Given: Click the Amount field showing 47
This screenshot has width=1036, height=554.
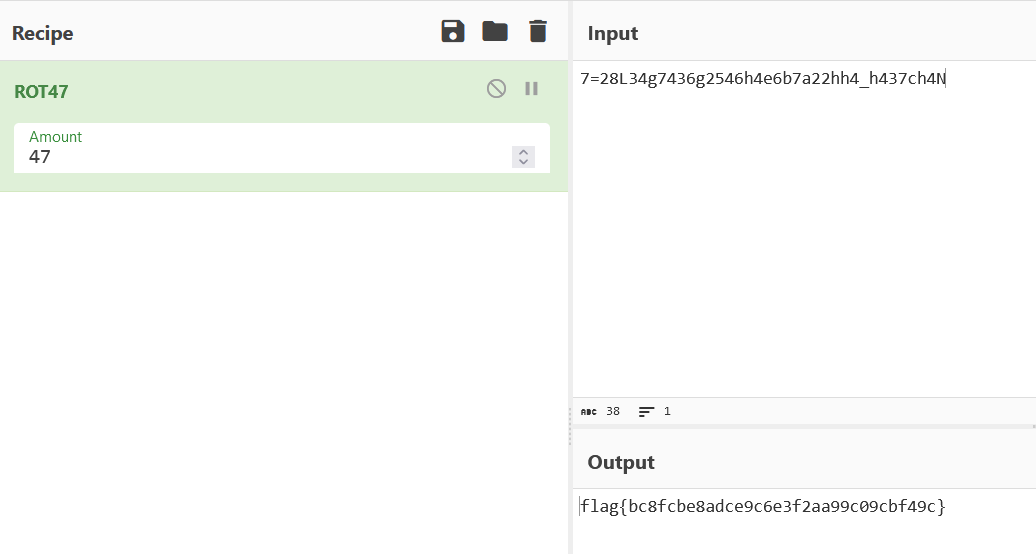Looking at the screenshot, I should pyautogui.click(x=260, y=157).
